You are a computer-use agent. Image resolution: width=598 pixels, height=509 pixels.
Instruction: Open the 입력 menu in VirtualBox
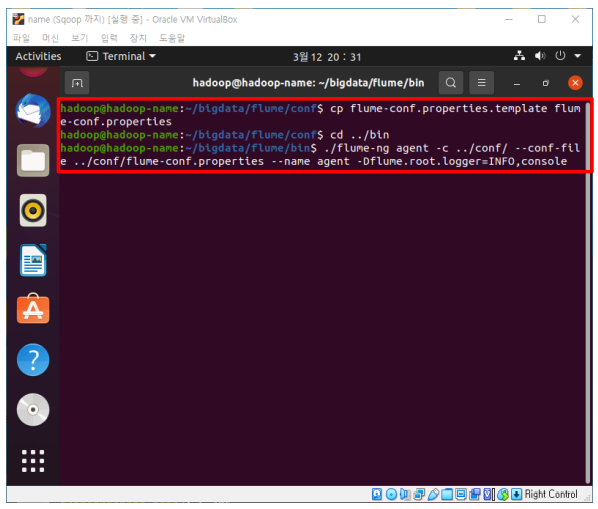109,38
